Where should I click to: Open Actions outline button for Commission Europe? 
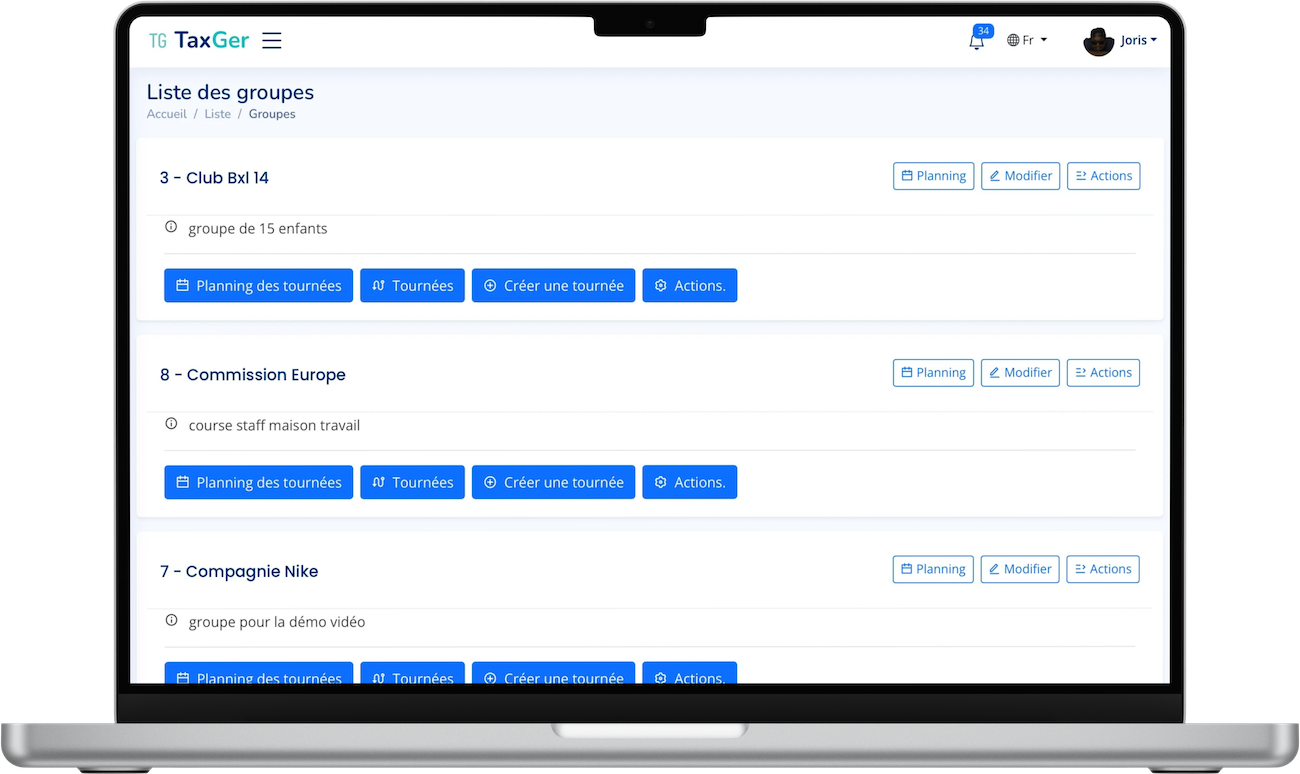[x=1103, y=373]
